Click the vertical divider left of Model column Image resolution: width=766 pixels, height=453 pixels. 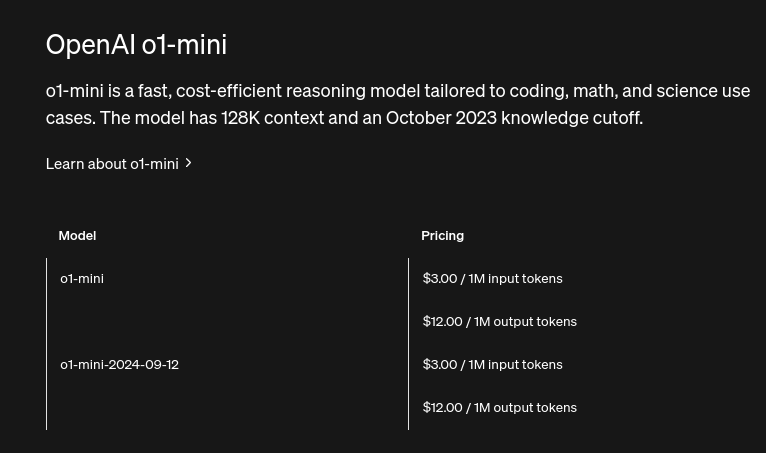[46, 344]
